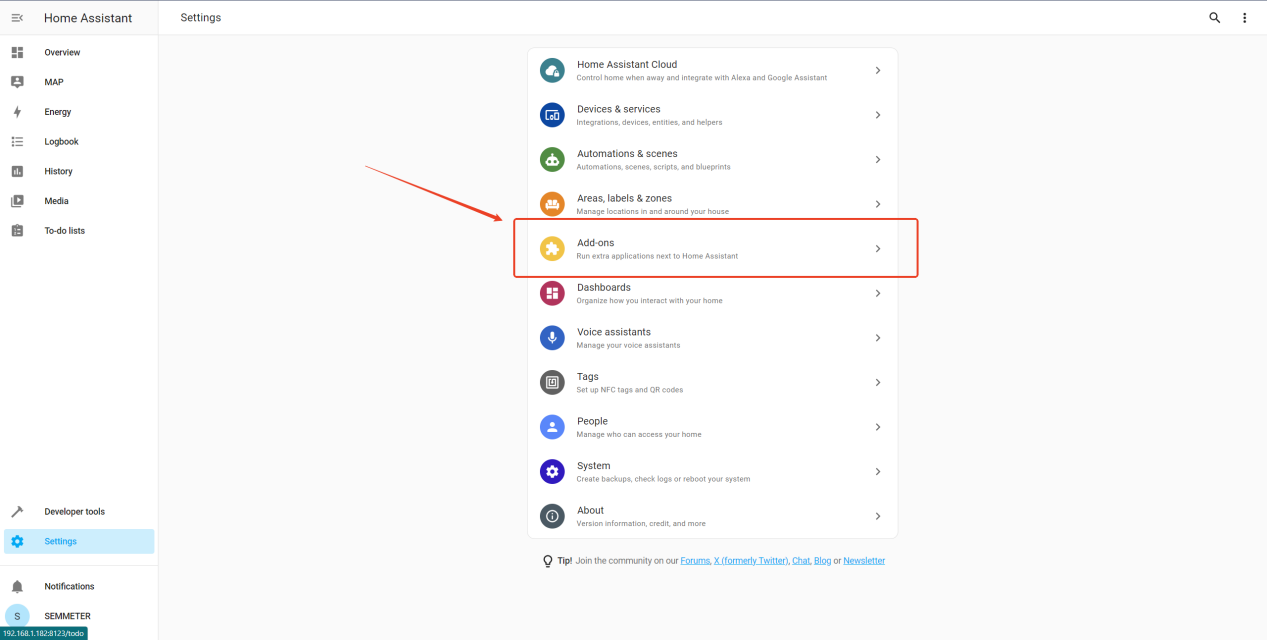Click the Add-ons puzzle icon
The image size is (1267, 640).
pos(552,249)
